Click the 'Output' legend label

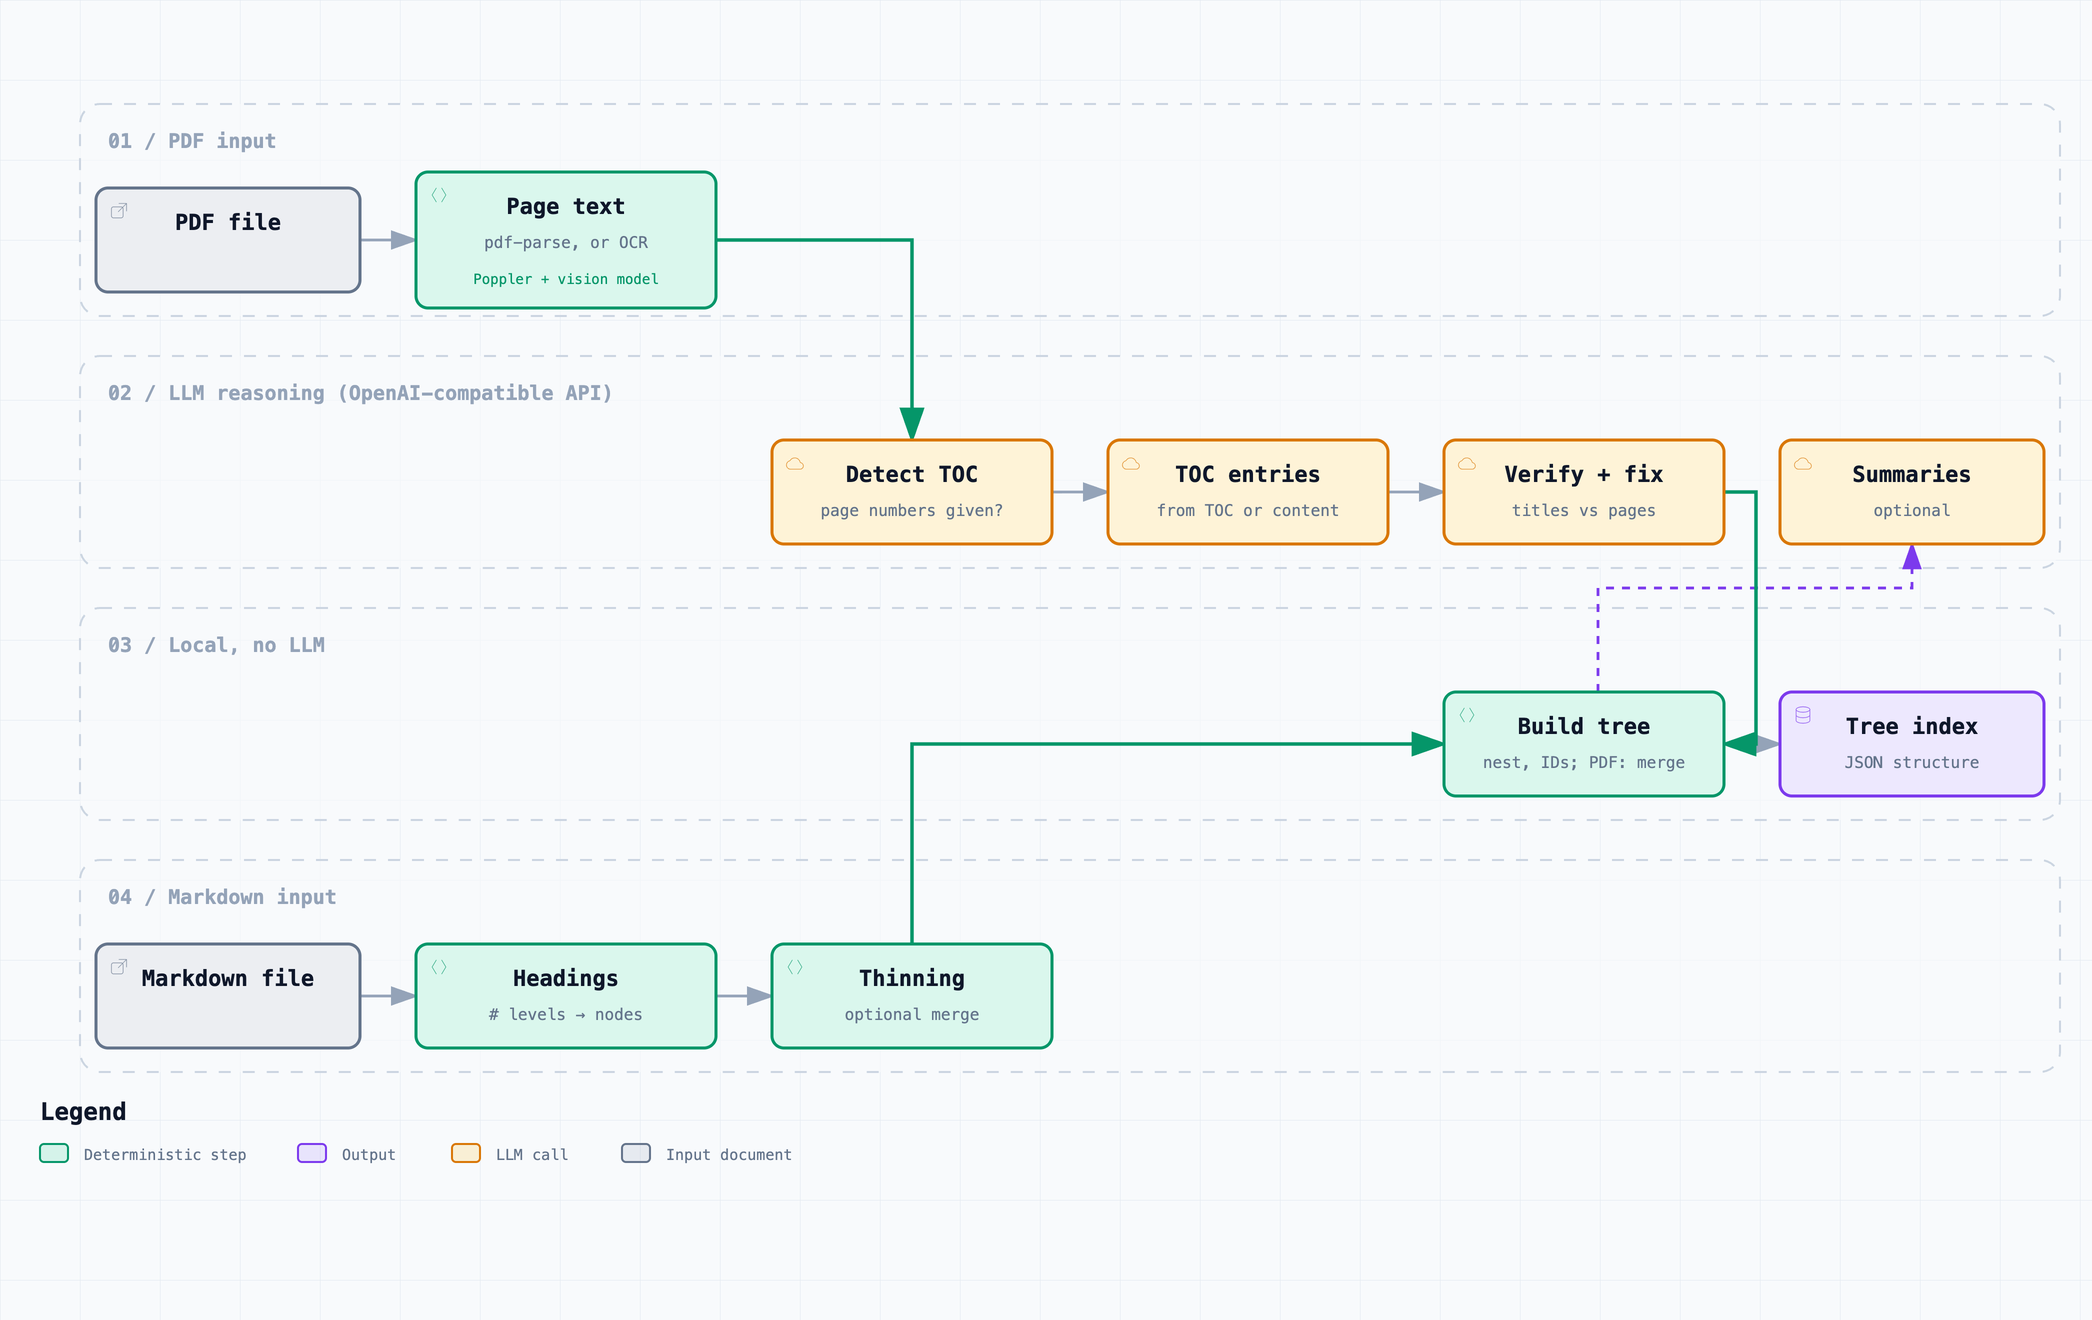369,1154
